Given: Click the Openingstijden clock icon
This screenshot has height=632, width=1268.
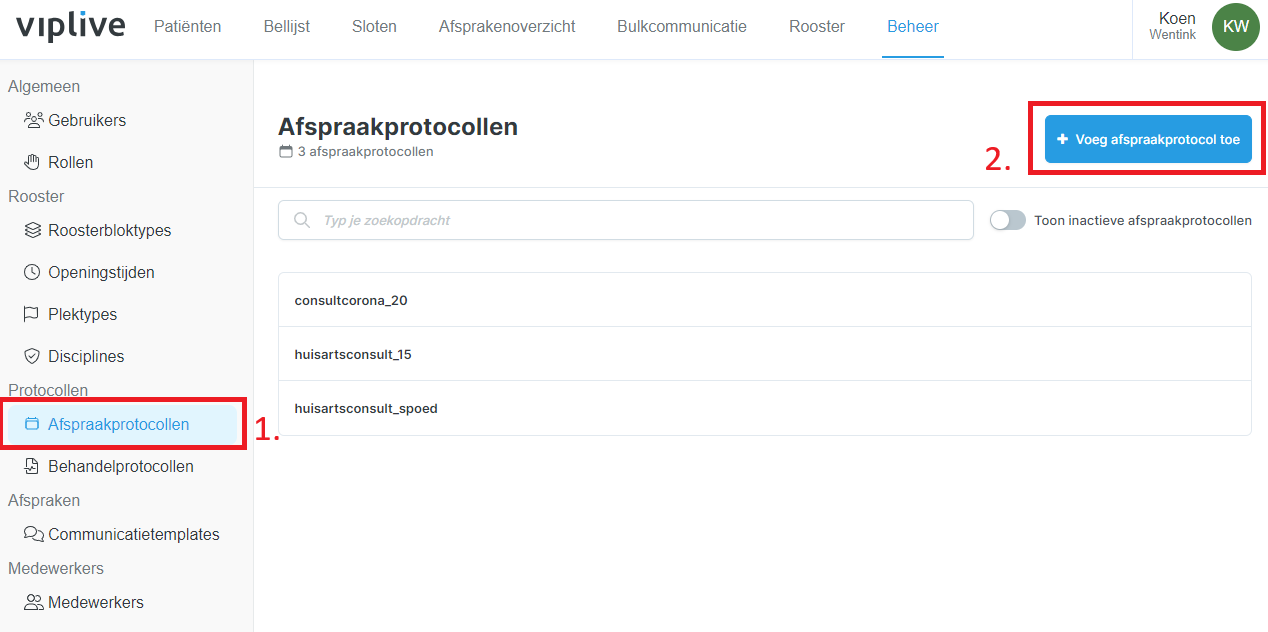Looking at the screenshot, I should 32,272.
